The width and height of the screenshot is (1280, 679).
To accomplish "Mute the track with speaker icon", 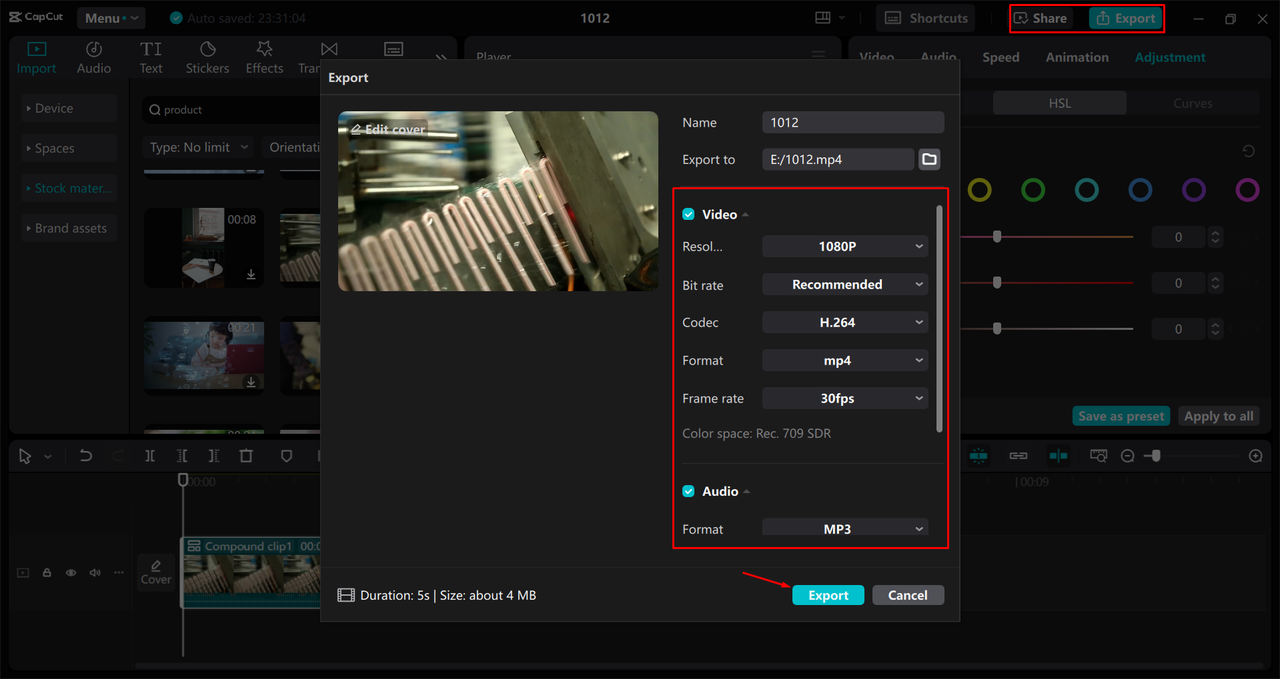I will point(95,573).
